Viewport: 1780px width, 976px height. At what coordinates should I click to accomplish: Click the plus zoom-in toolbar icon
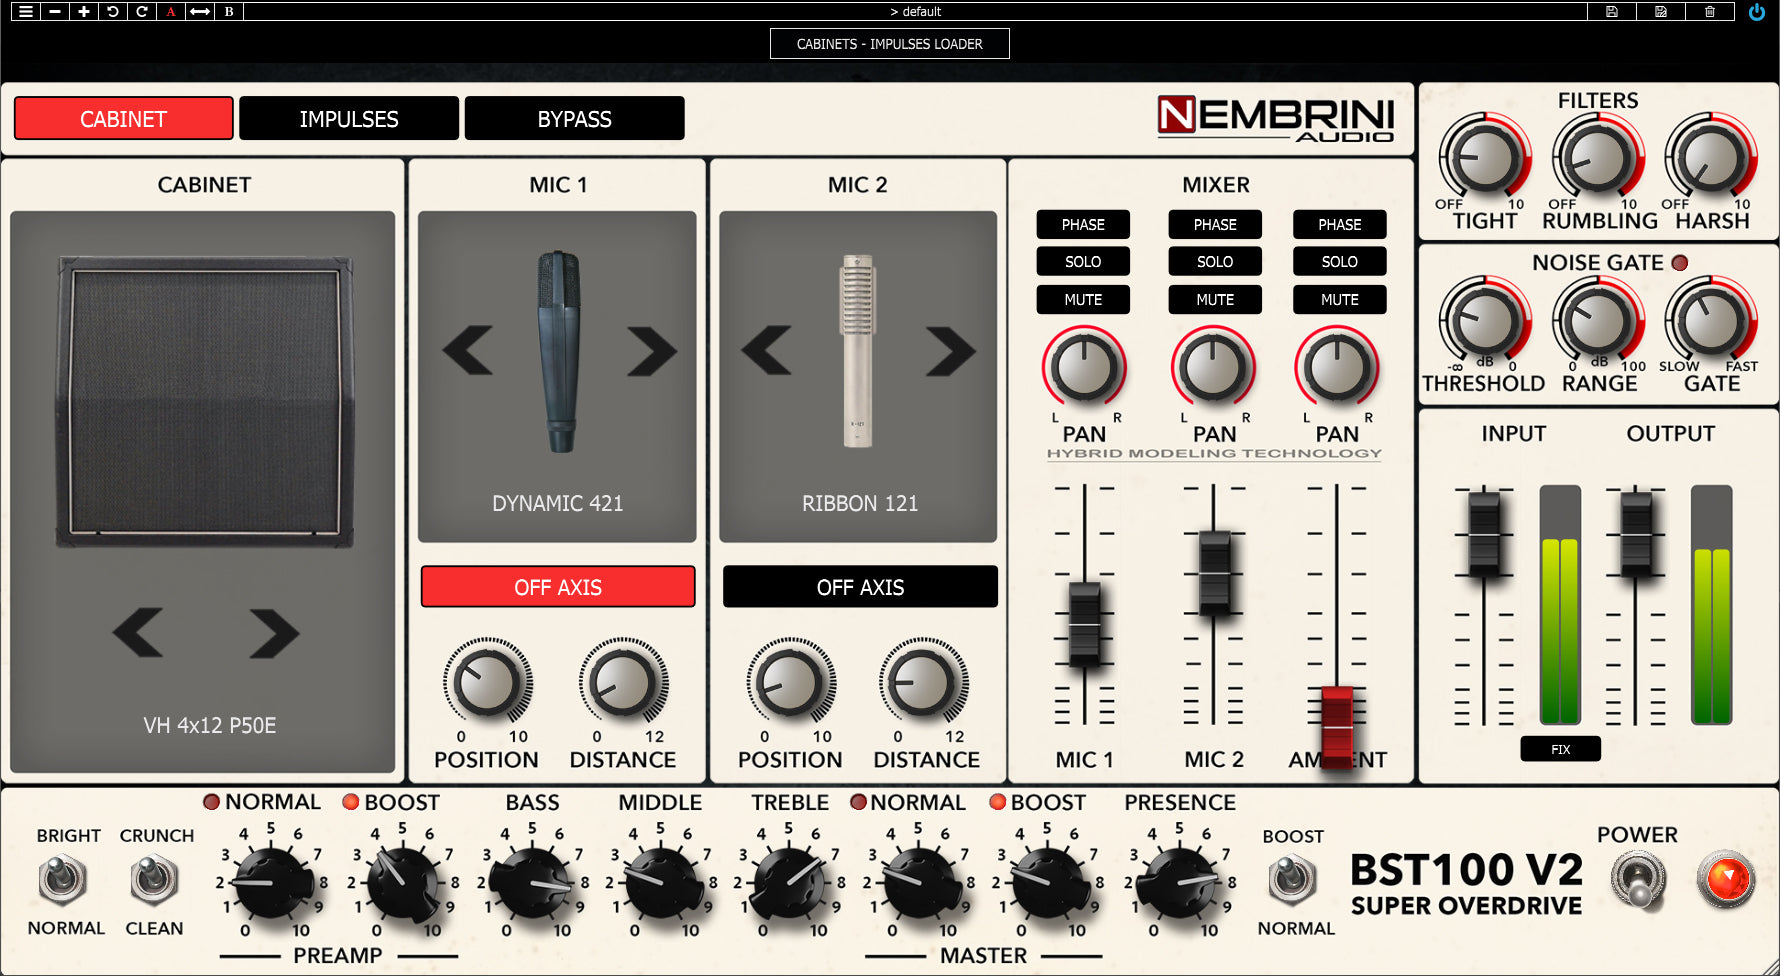[x=84, y=12]
